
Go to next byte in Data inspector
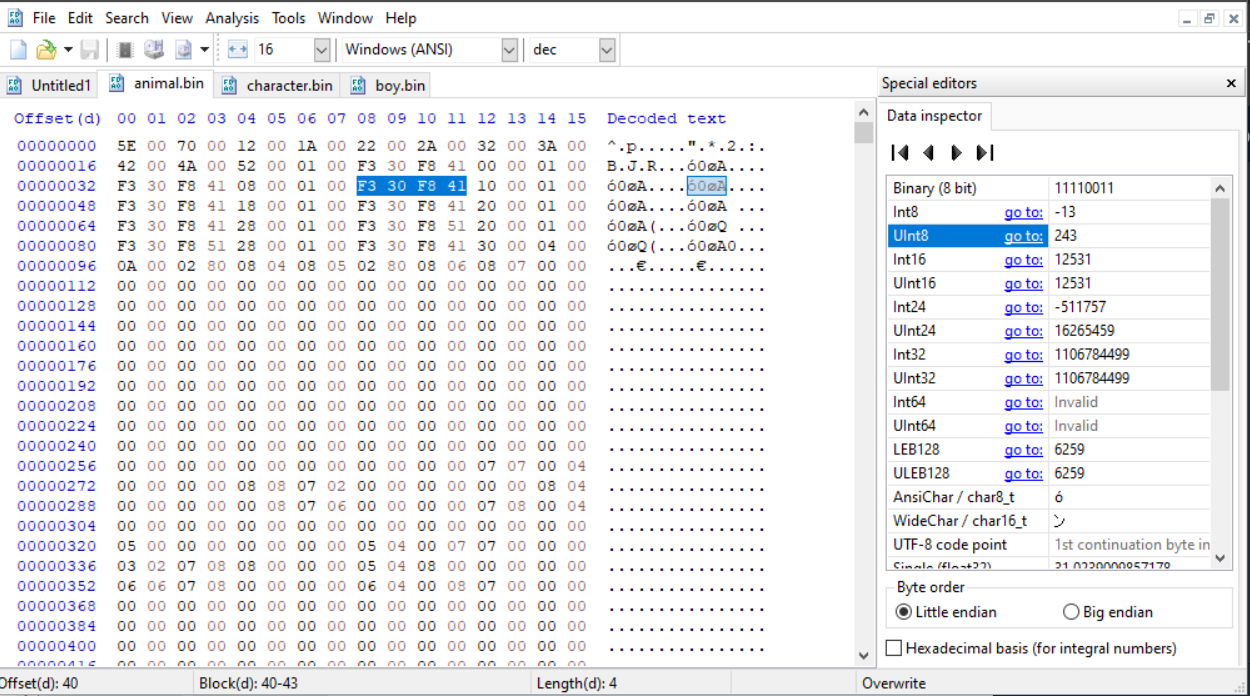[x=957, y=152]
